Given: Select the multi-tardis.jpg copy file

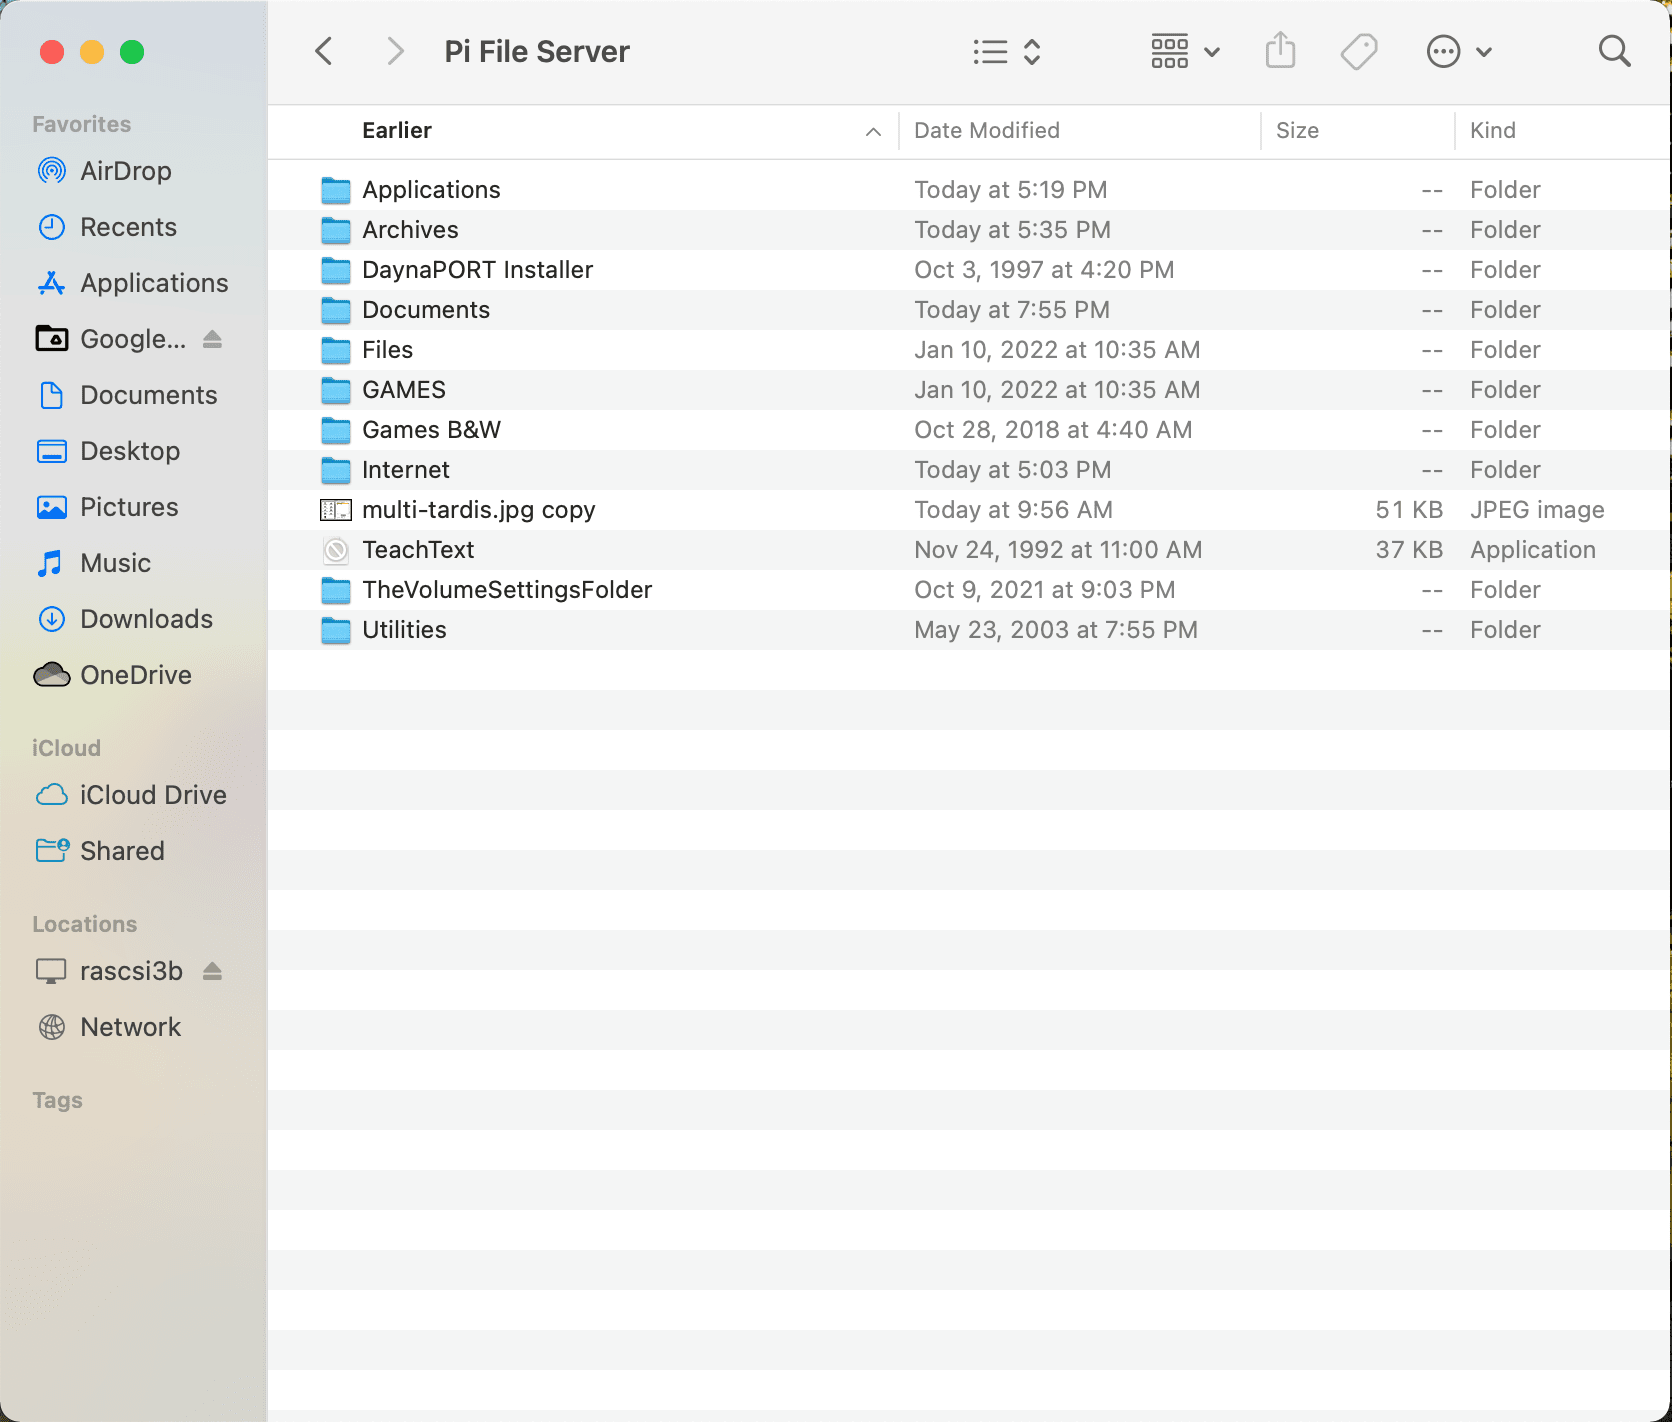Looking at the screenshot, I should coord(968,510).
